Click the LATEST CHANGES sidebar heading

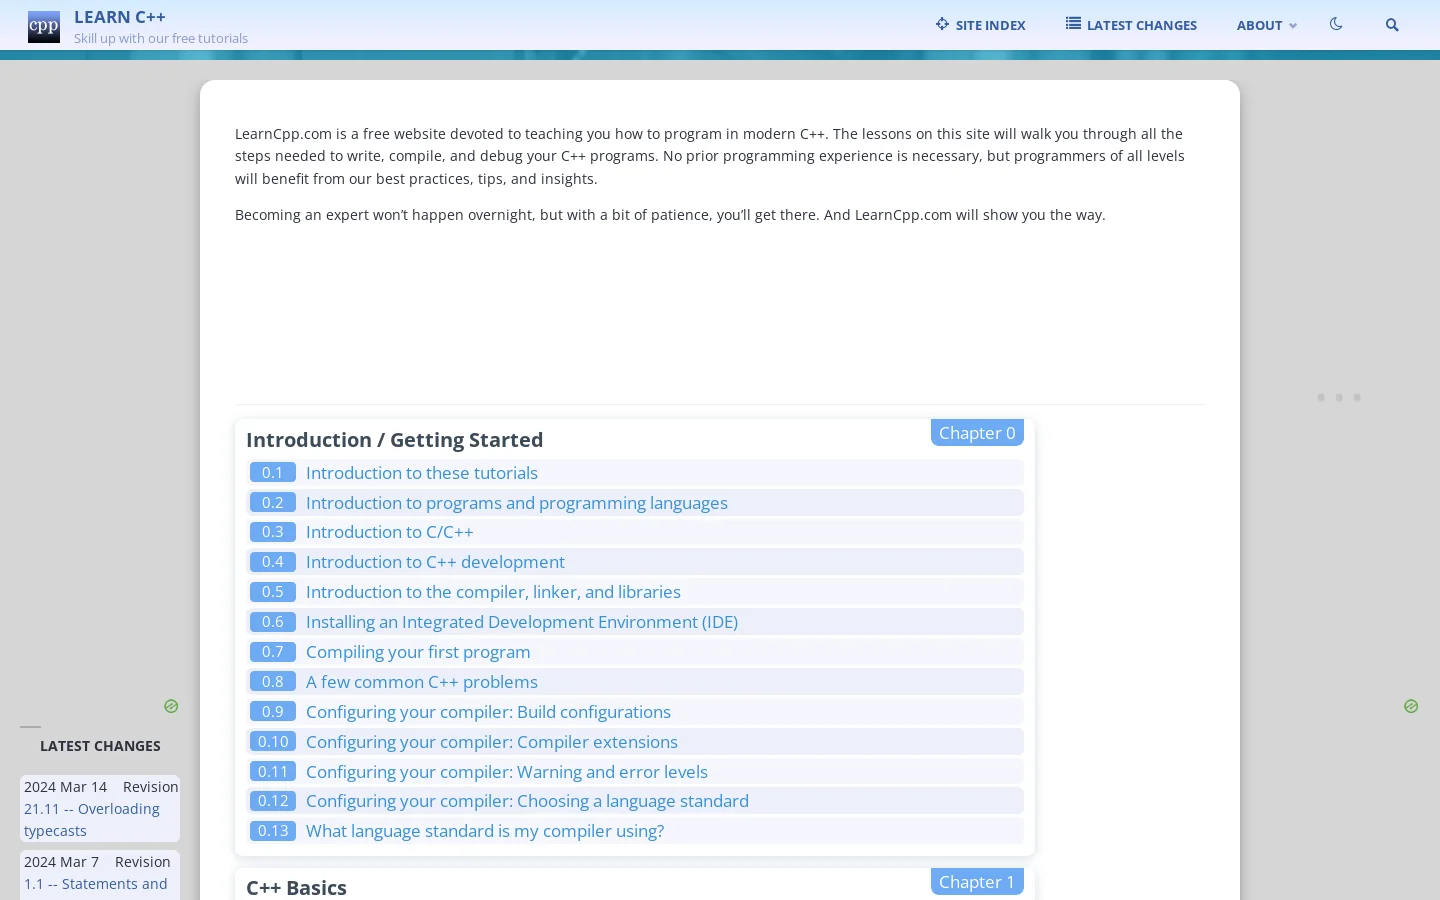pyautogui.click(x=100, y=746)
